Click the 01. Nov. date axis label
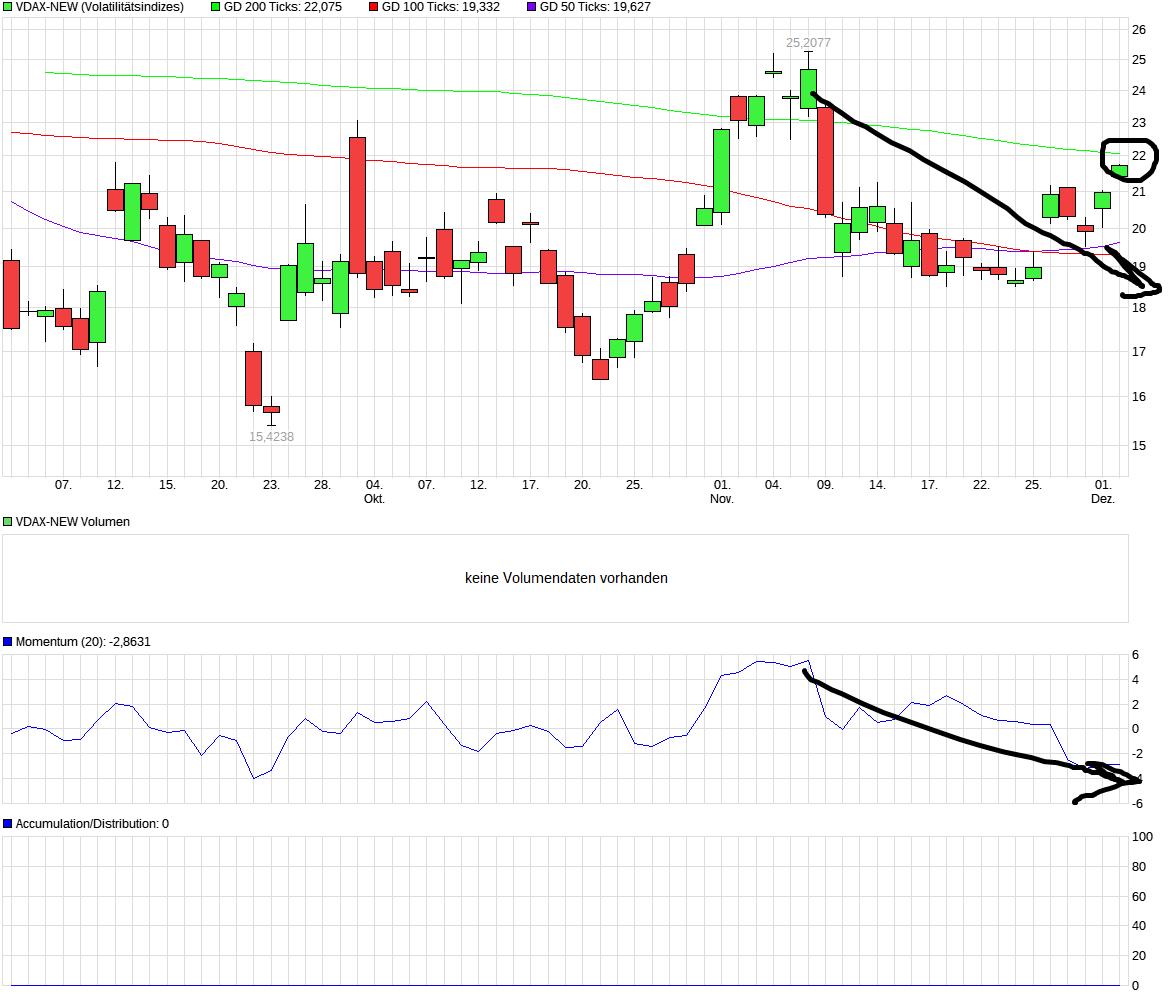This screenshot has height=997, width=1175. 722,492
